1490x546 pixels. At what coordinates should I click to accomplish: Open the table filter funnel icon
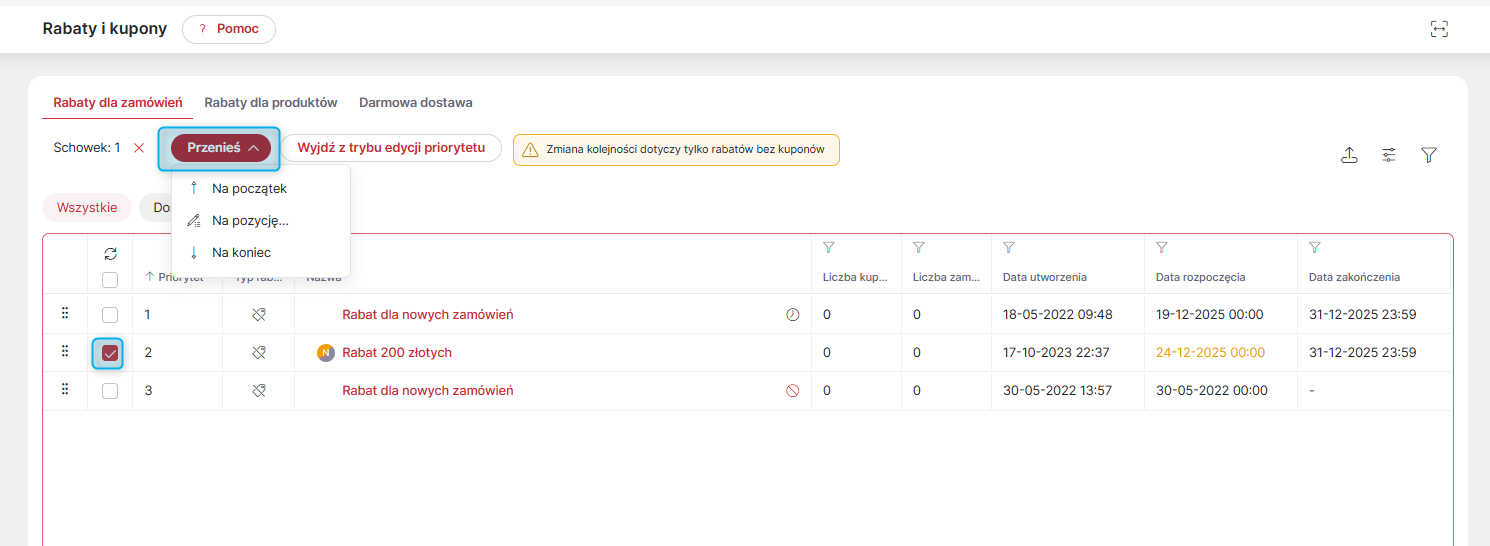[x=1429, y=155]
